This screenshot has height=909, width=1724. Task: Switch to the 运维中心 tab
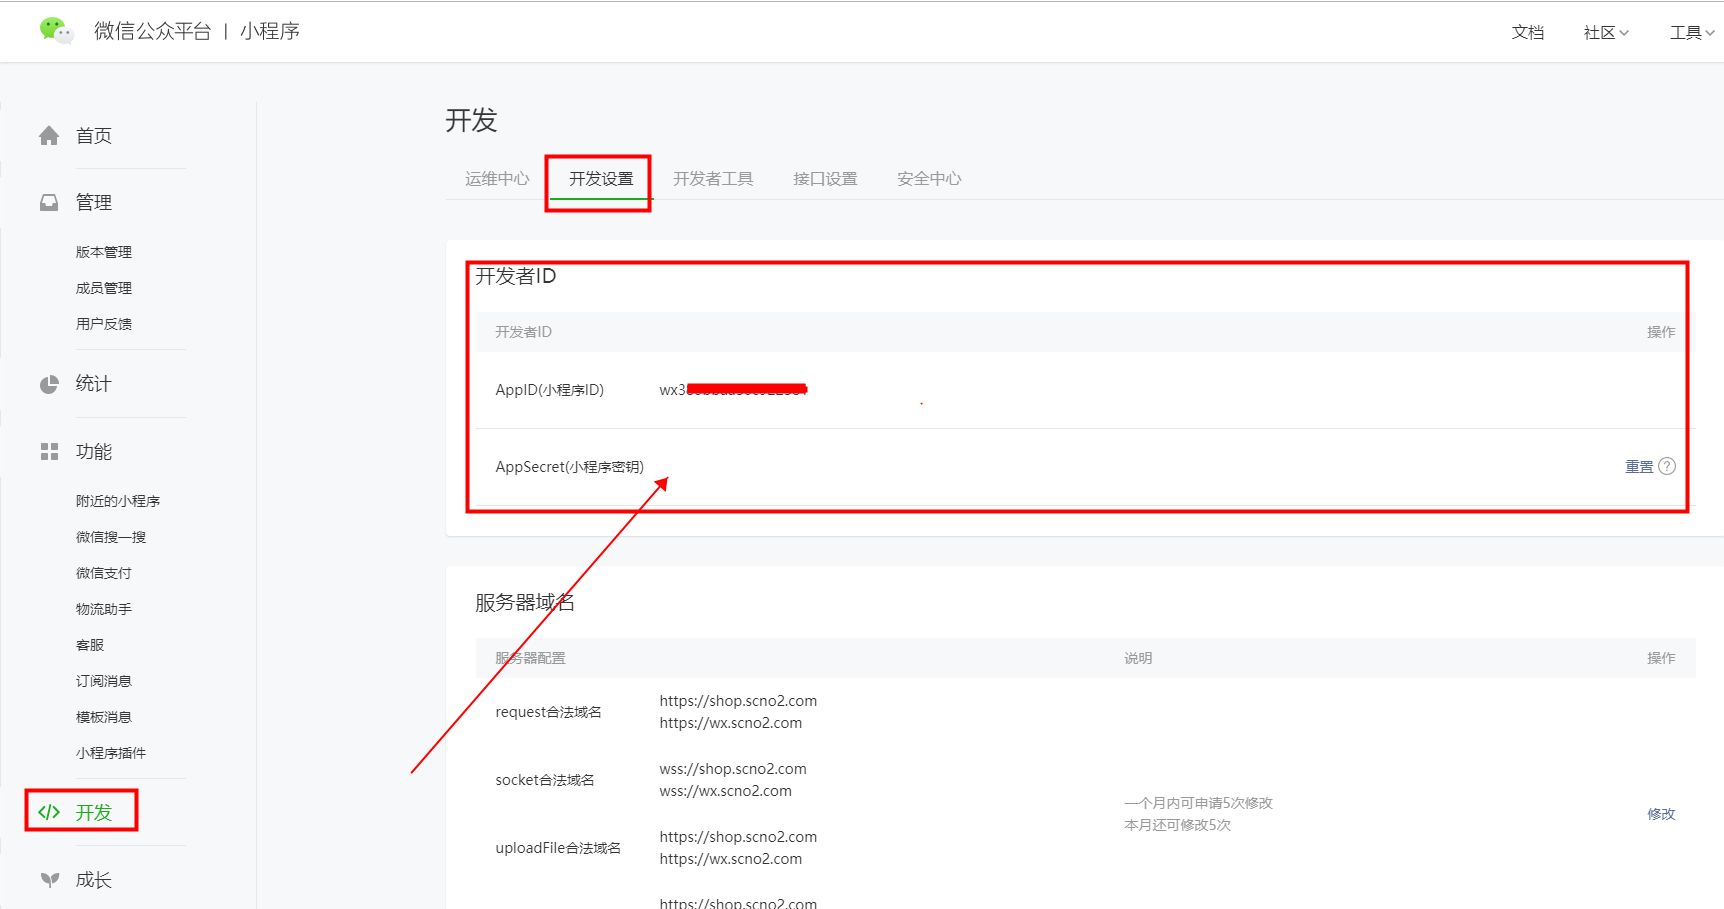click(x=497, y=178)
